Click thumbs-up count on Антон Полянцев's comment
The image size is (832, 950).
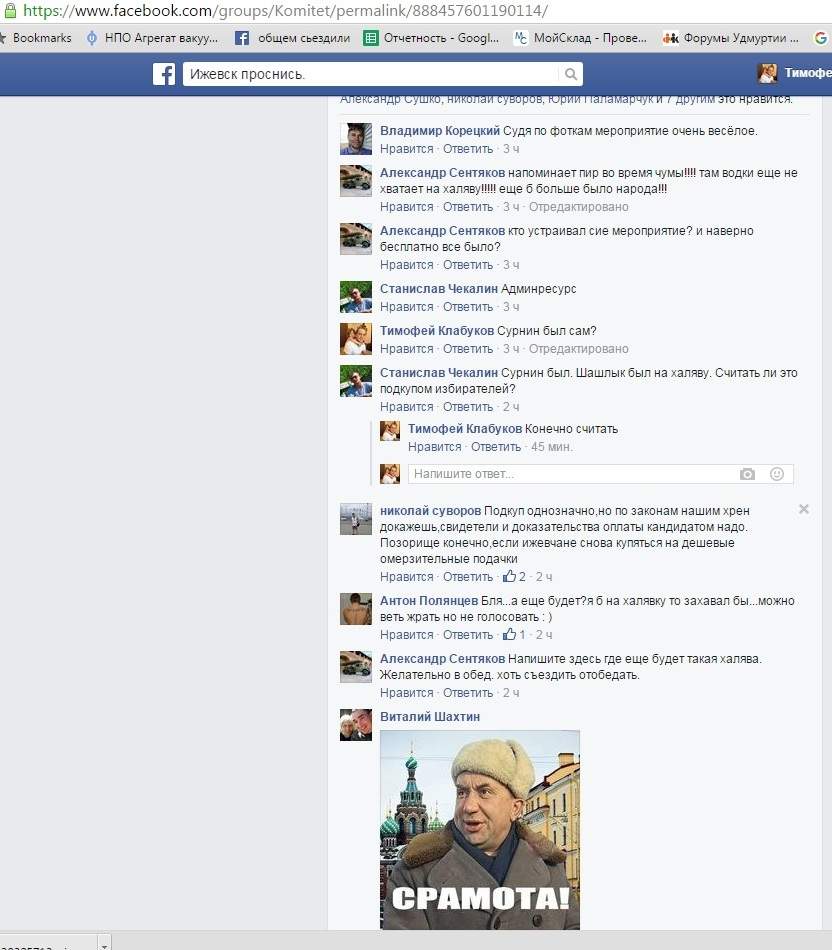[514, 635]
